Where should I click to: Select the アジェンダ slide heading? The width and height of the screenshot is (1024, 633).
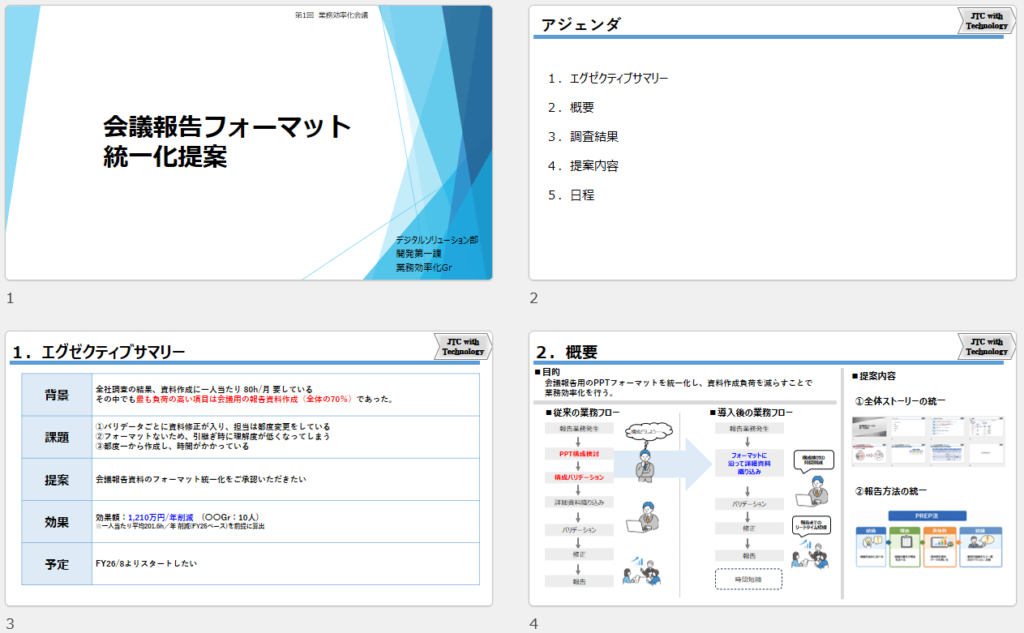pyautogui.click(x=581, y=25)
